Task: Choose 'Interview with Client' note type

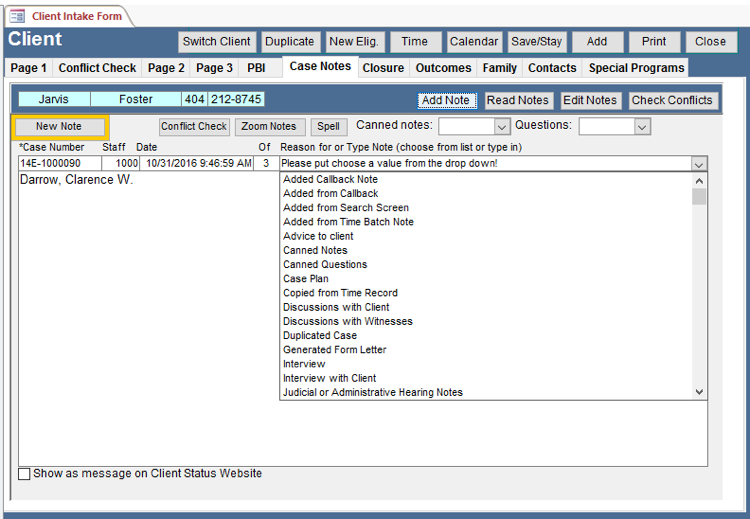Action: 329,378
